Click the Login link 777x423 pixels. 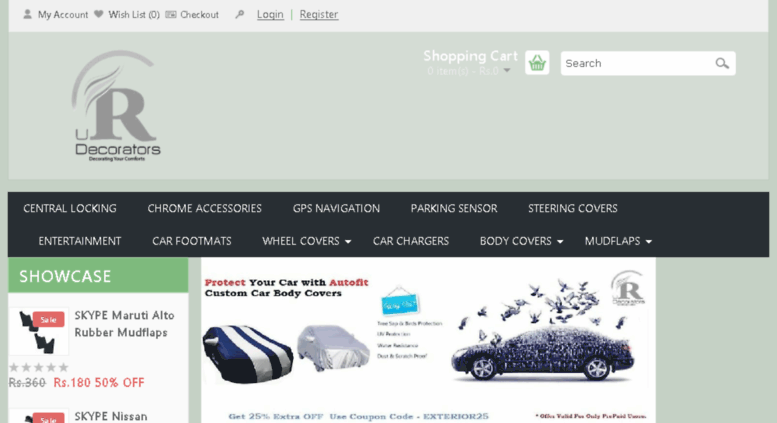(270, 14)
